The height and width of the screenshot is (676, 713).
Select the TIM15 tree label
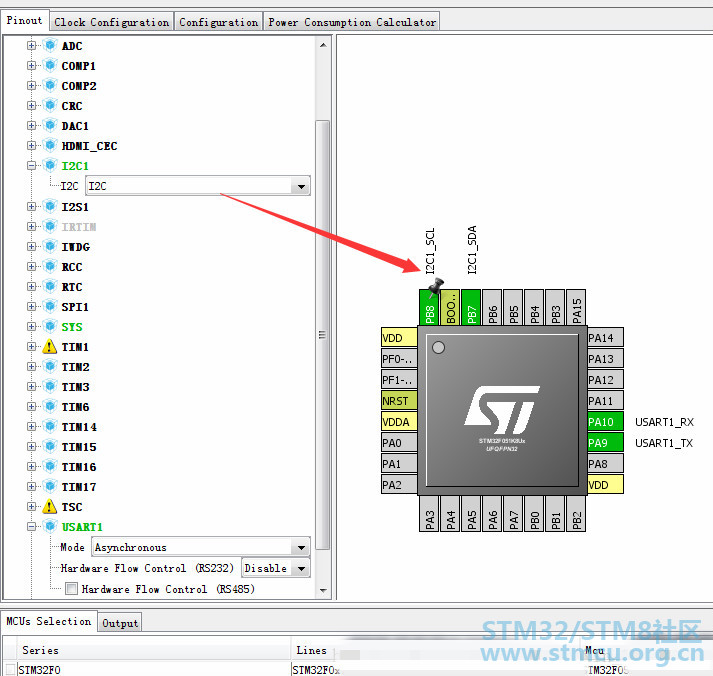[79, 447]
